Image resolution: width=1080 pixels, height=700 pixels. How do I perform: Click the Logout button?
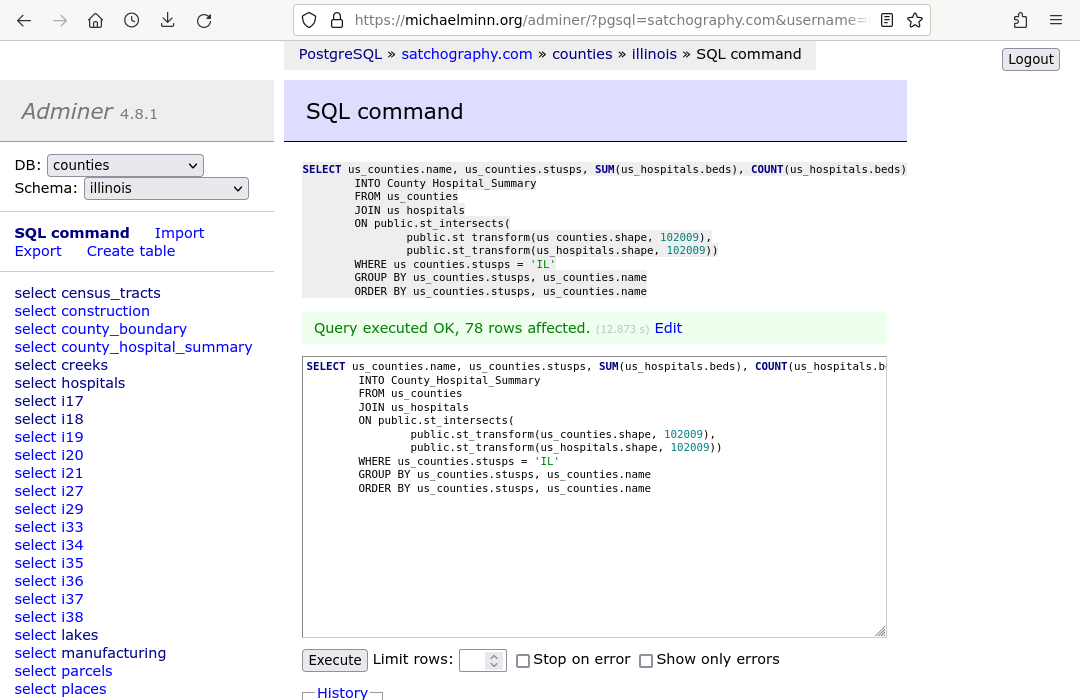1030,59
